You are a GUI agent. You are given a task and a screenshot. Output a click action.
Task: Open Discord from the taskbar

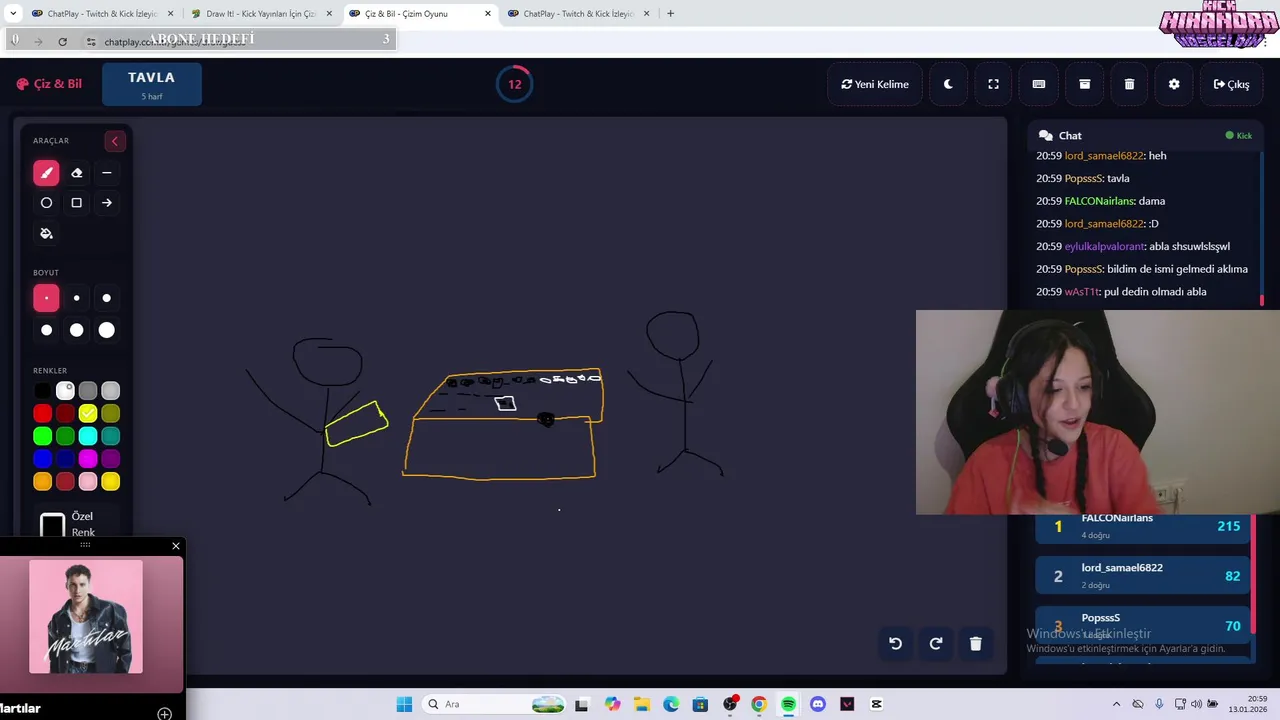(x=818, y=704)
